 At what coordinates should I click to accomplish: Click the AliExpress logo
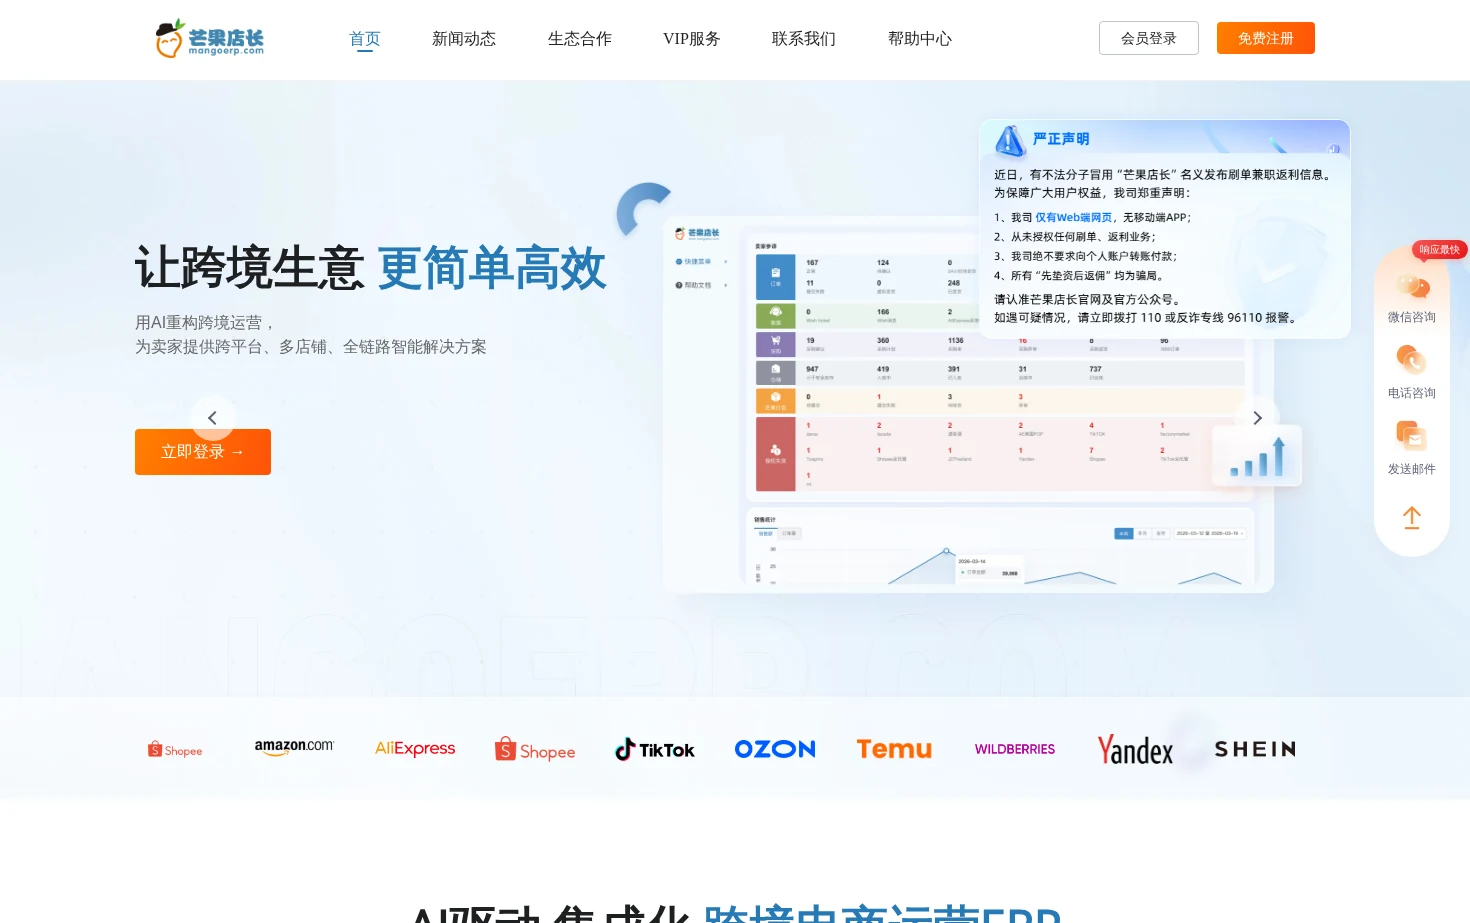pyautogui.click(x=415, y=749)
